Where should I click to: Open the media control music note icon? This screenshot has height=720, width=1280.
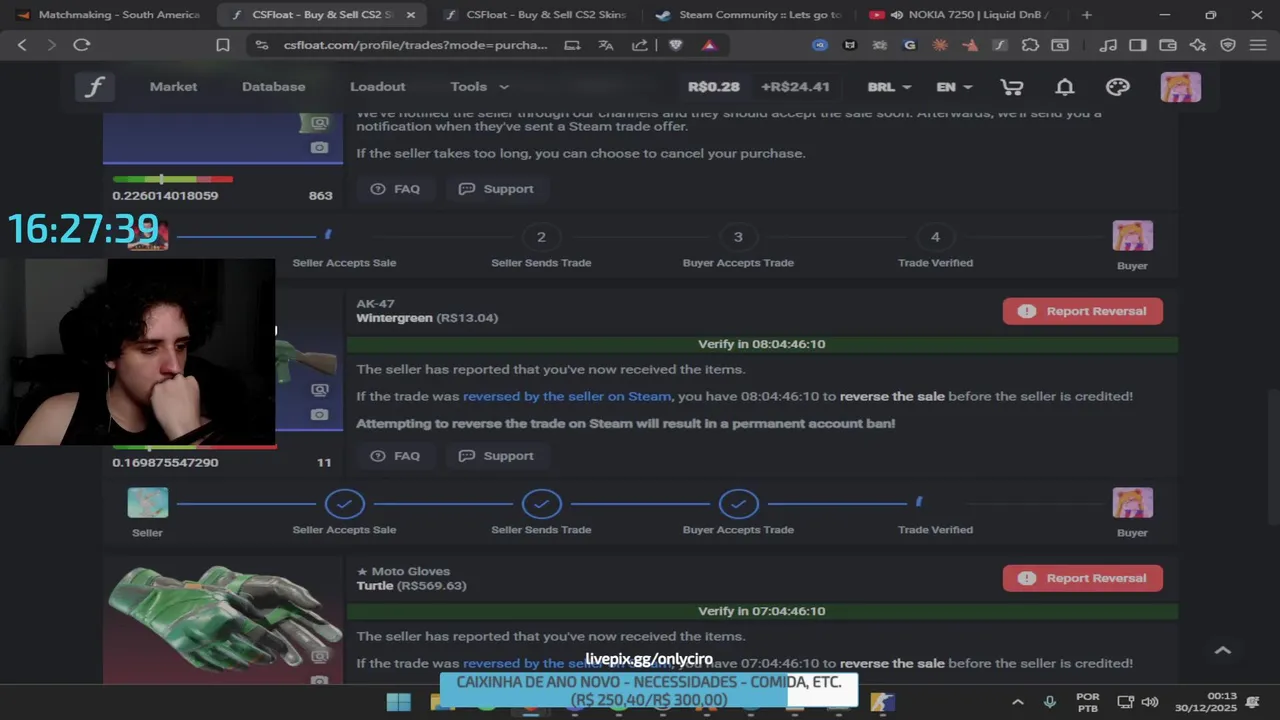tap(1107, 45)
